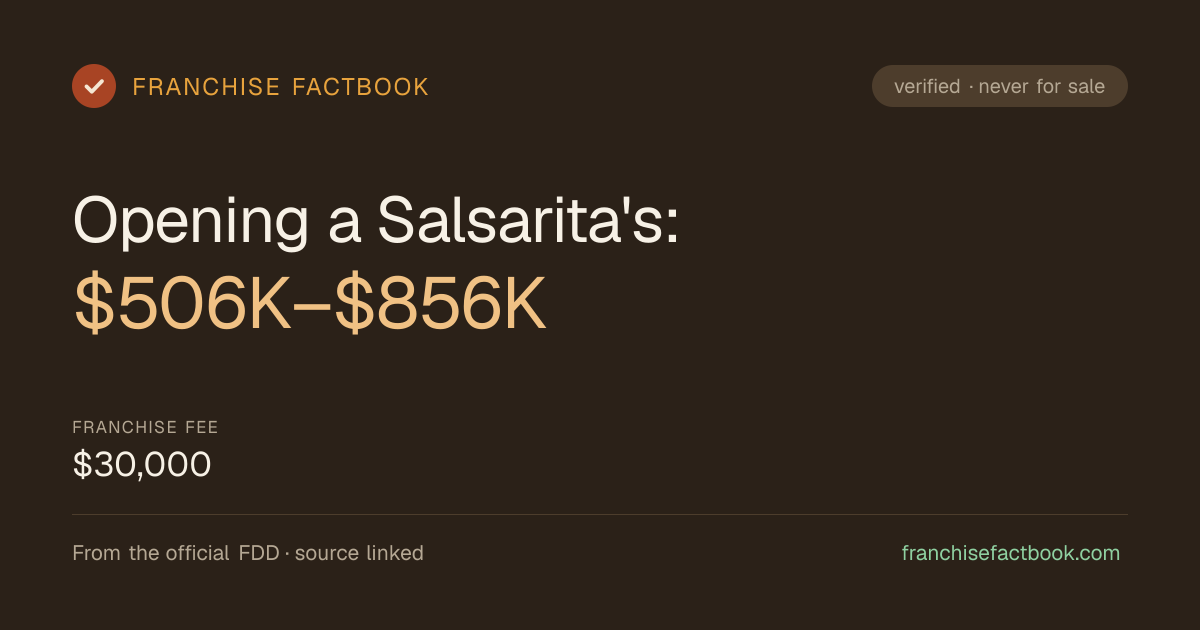Viewport: 1200px width, 630px height.
Task: Select the $856K upper figure
Action: click(440, 306)
